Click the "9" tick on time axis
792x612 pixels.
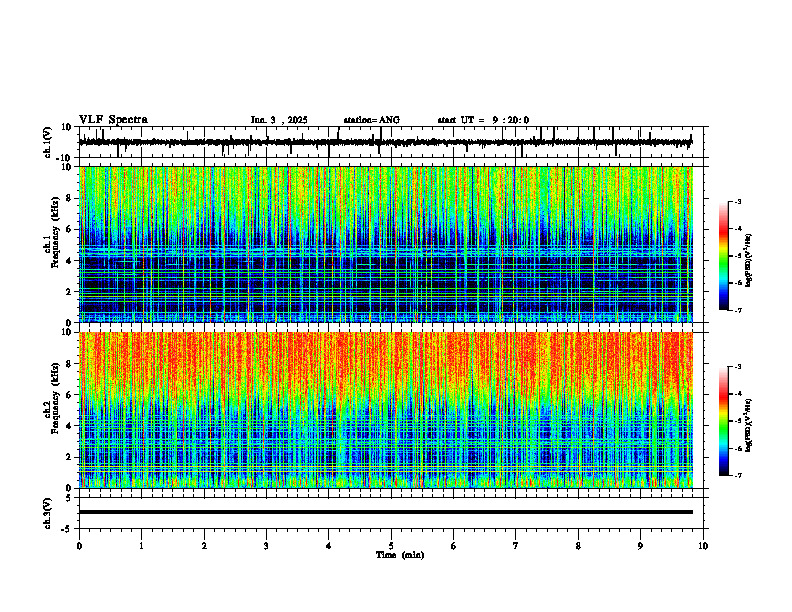(640, 546)
